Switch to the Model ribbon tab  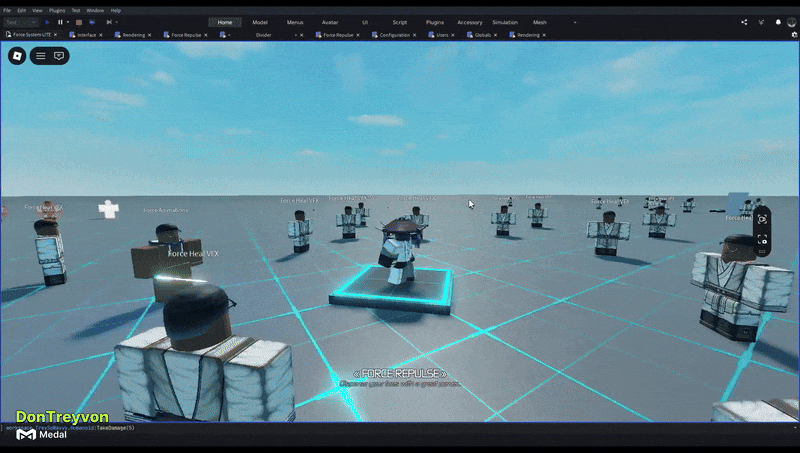click(259, 21)
